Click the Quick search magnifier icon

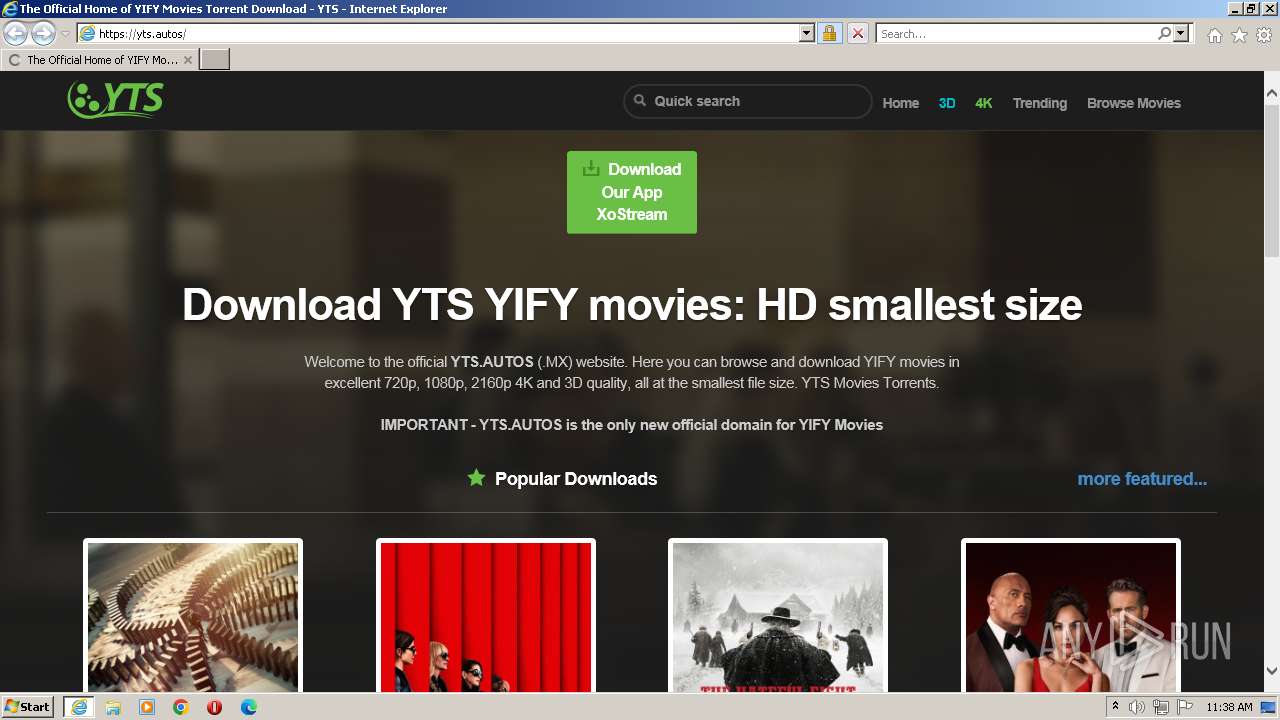640,101
